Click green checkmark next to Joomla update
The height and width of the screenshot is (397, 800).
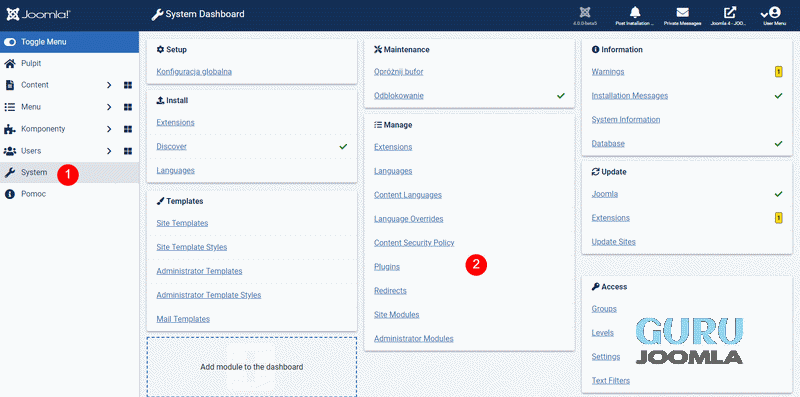pos(778,194)
